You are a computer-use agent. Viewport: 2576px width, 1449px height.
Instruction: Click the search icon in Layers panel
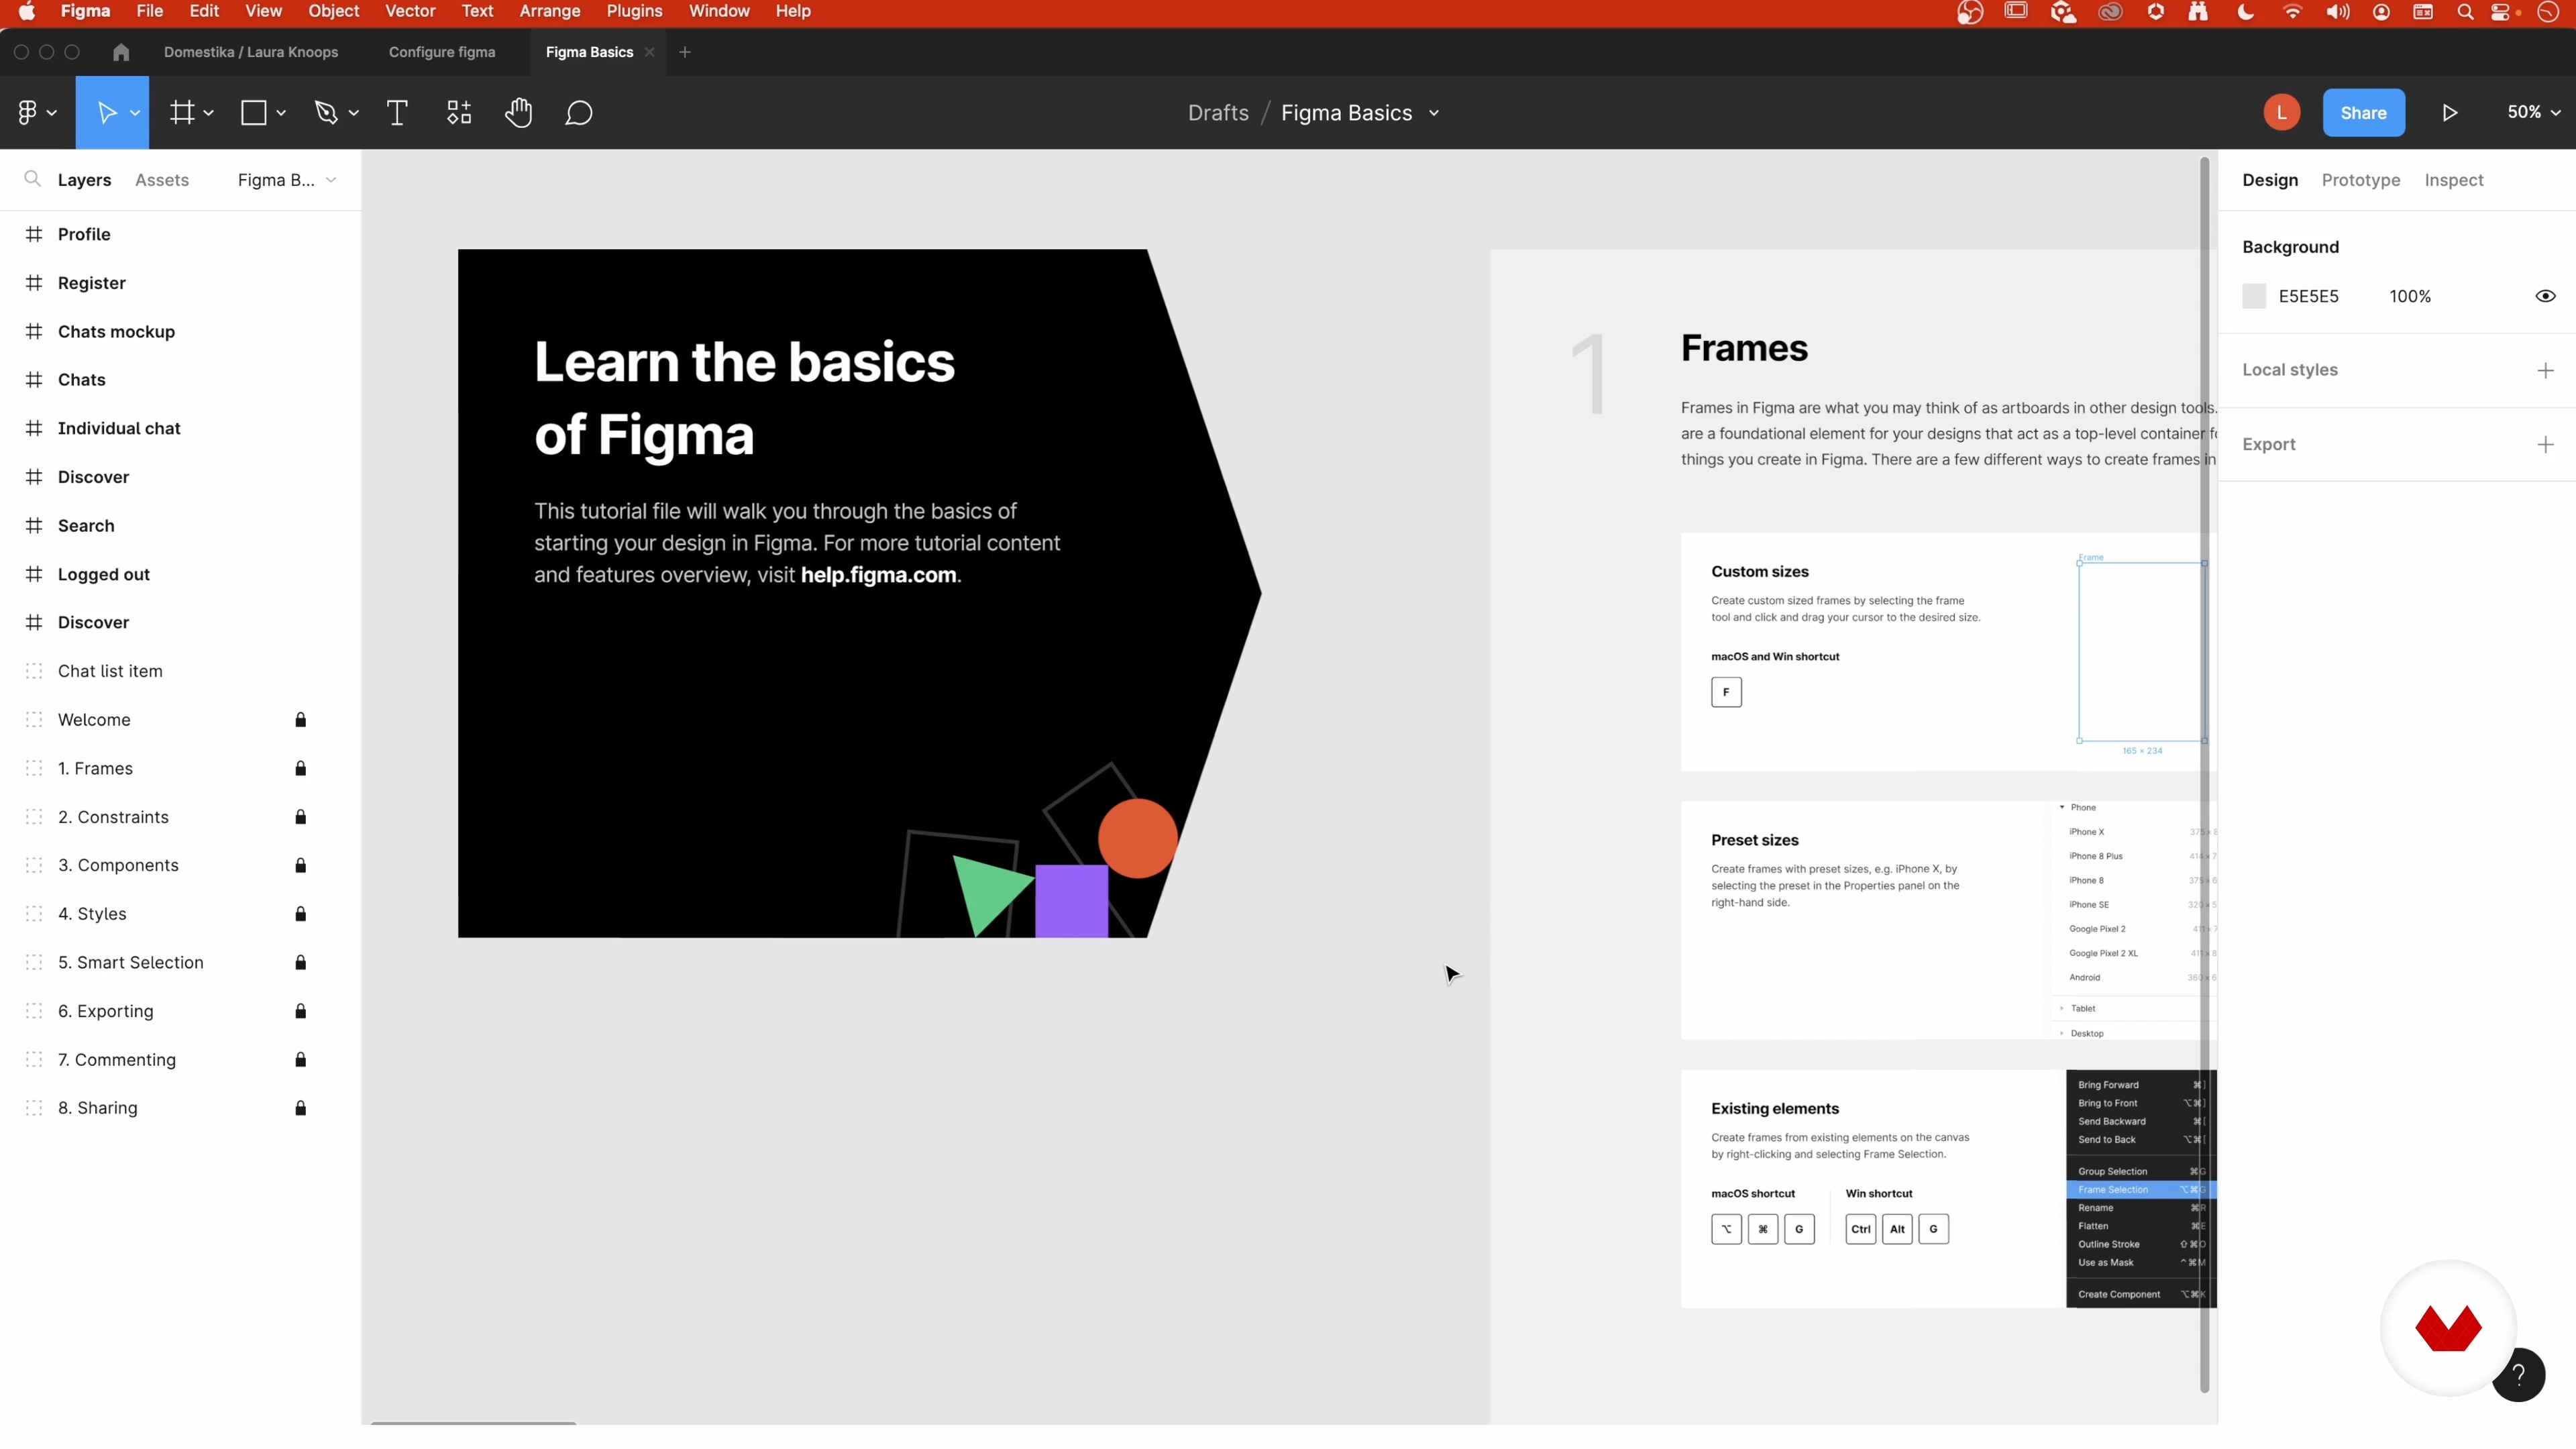click(32, 179)
